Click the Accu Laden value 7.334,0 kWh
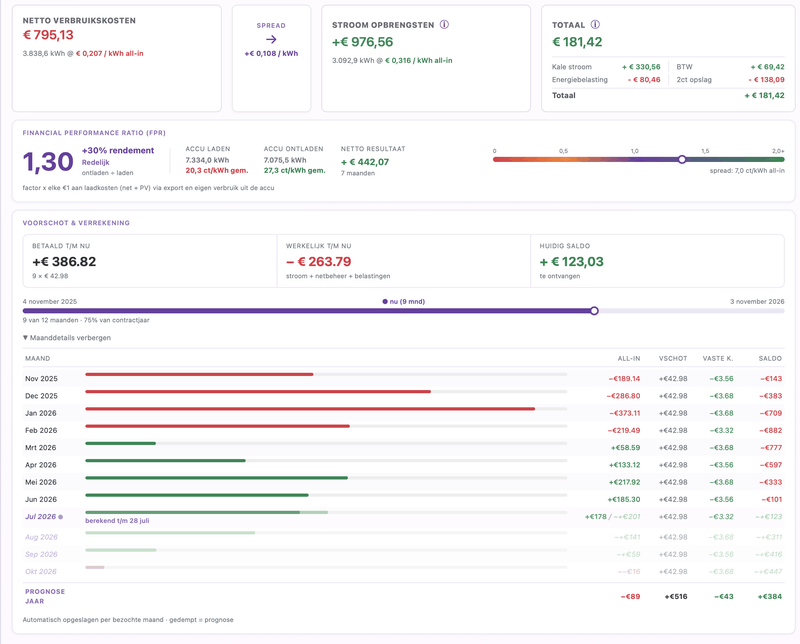This screenshot has height=644, width=800. pos(207,160)
